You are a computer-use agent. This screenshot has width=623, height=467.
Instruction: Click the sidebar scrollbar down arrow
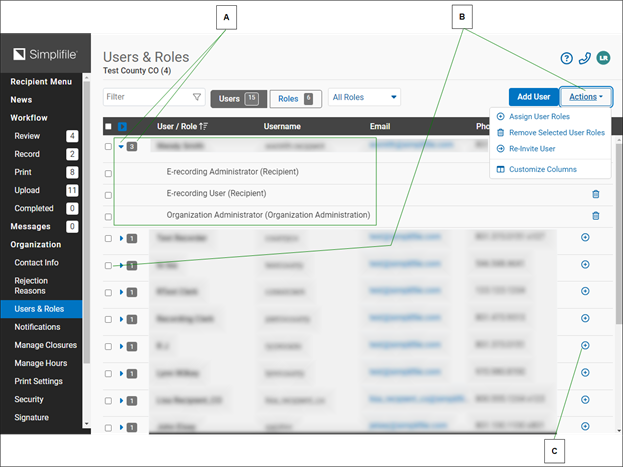coord(87,424)
